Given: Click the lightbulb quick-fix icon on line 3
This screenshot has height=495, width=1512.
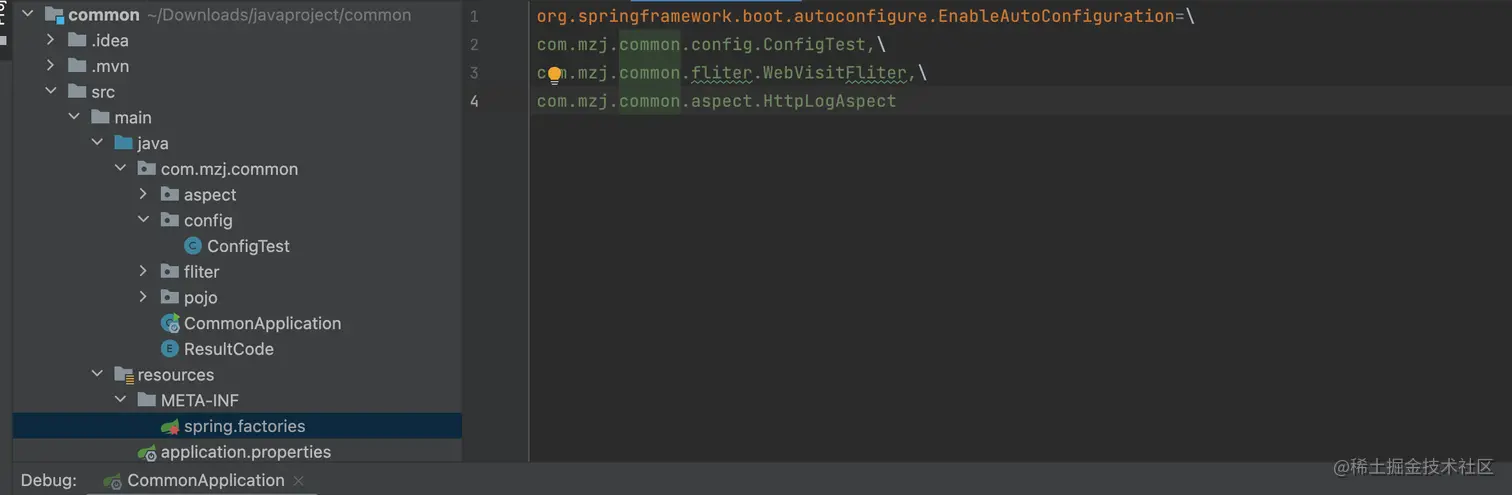Looking at the screenshot, I should pyautogui.click(x=554, y=74).
